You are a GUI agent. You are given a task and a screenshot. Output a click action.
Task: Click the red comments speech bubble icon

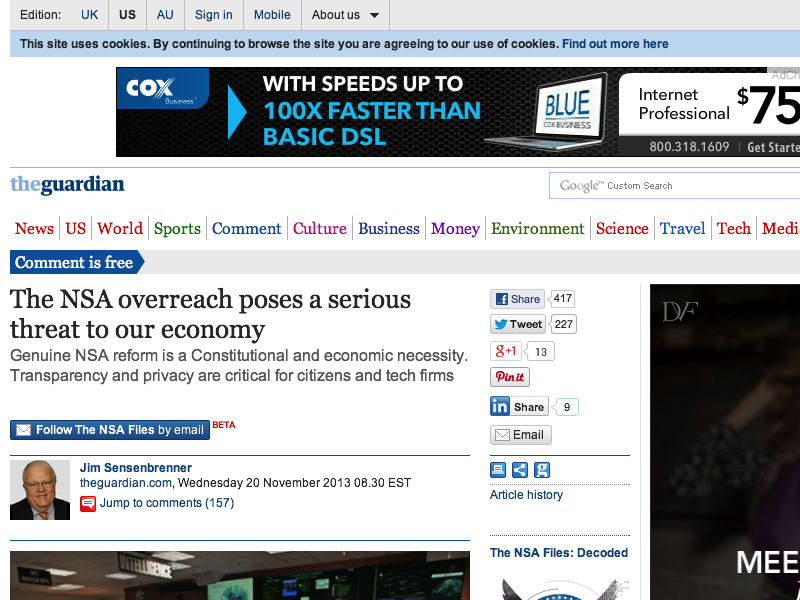[x=88, y=504]
